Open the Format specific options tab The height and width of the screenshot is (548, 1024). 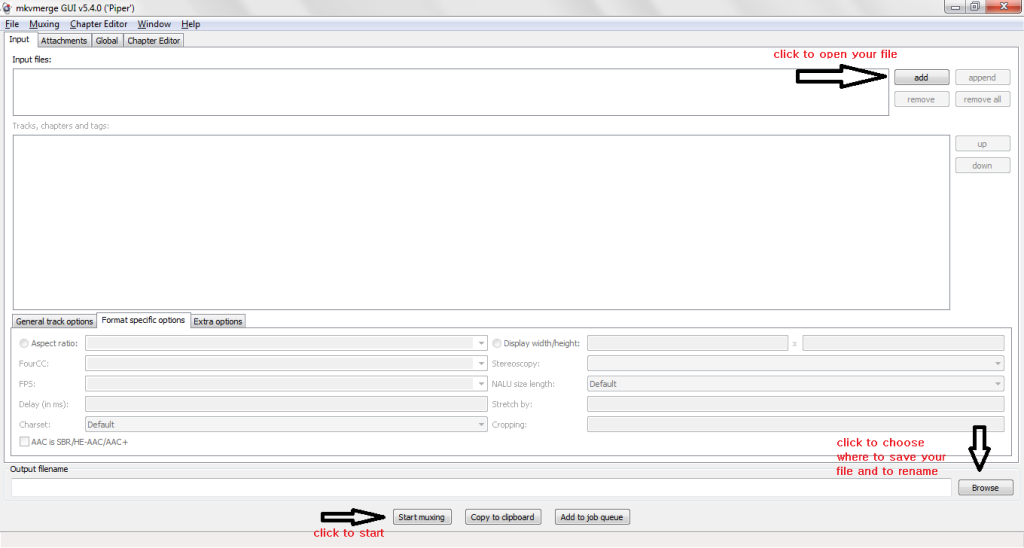(x=143, y=320)
